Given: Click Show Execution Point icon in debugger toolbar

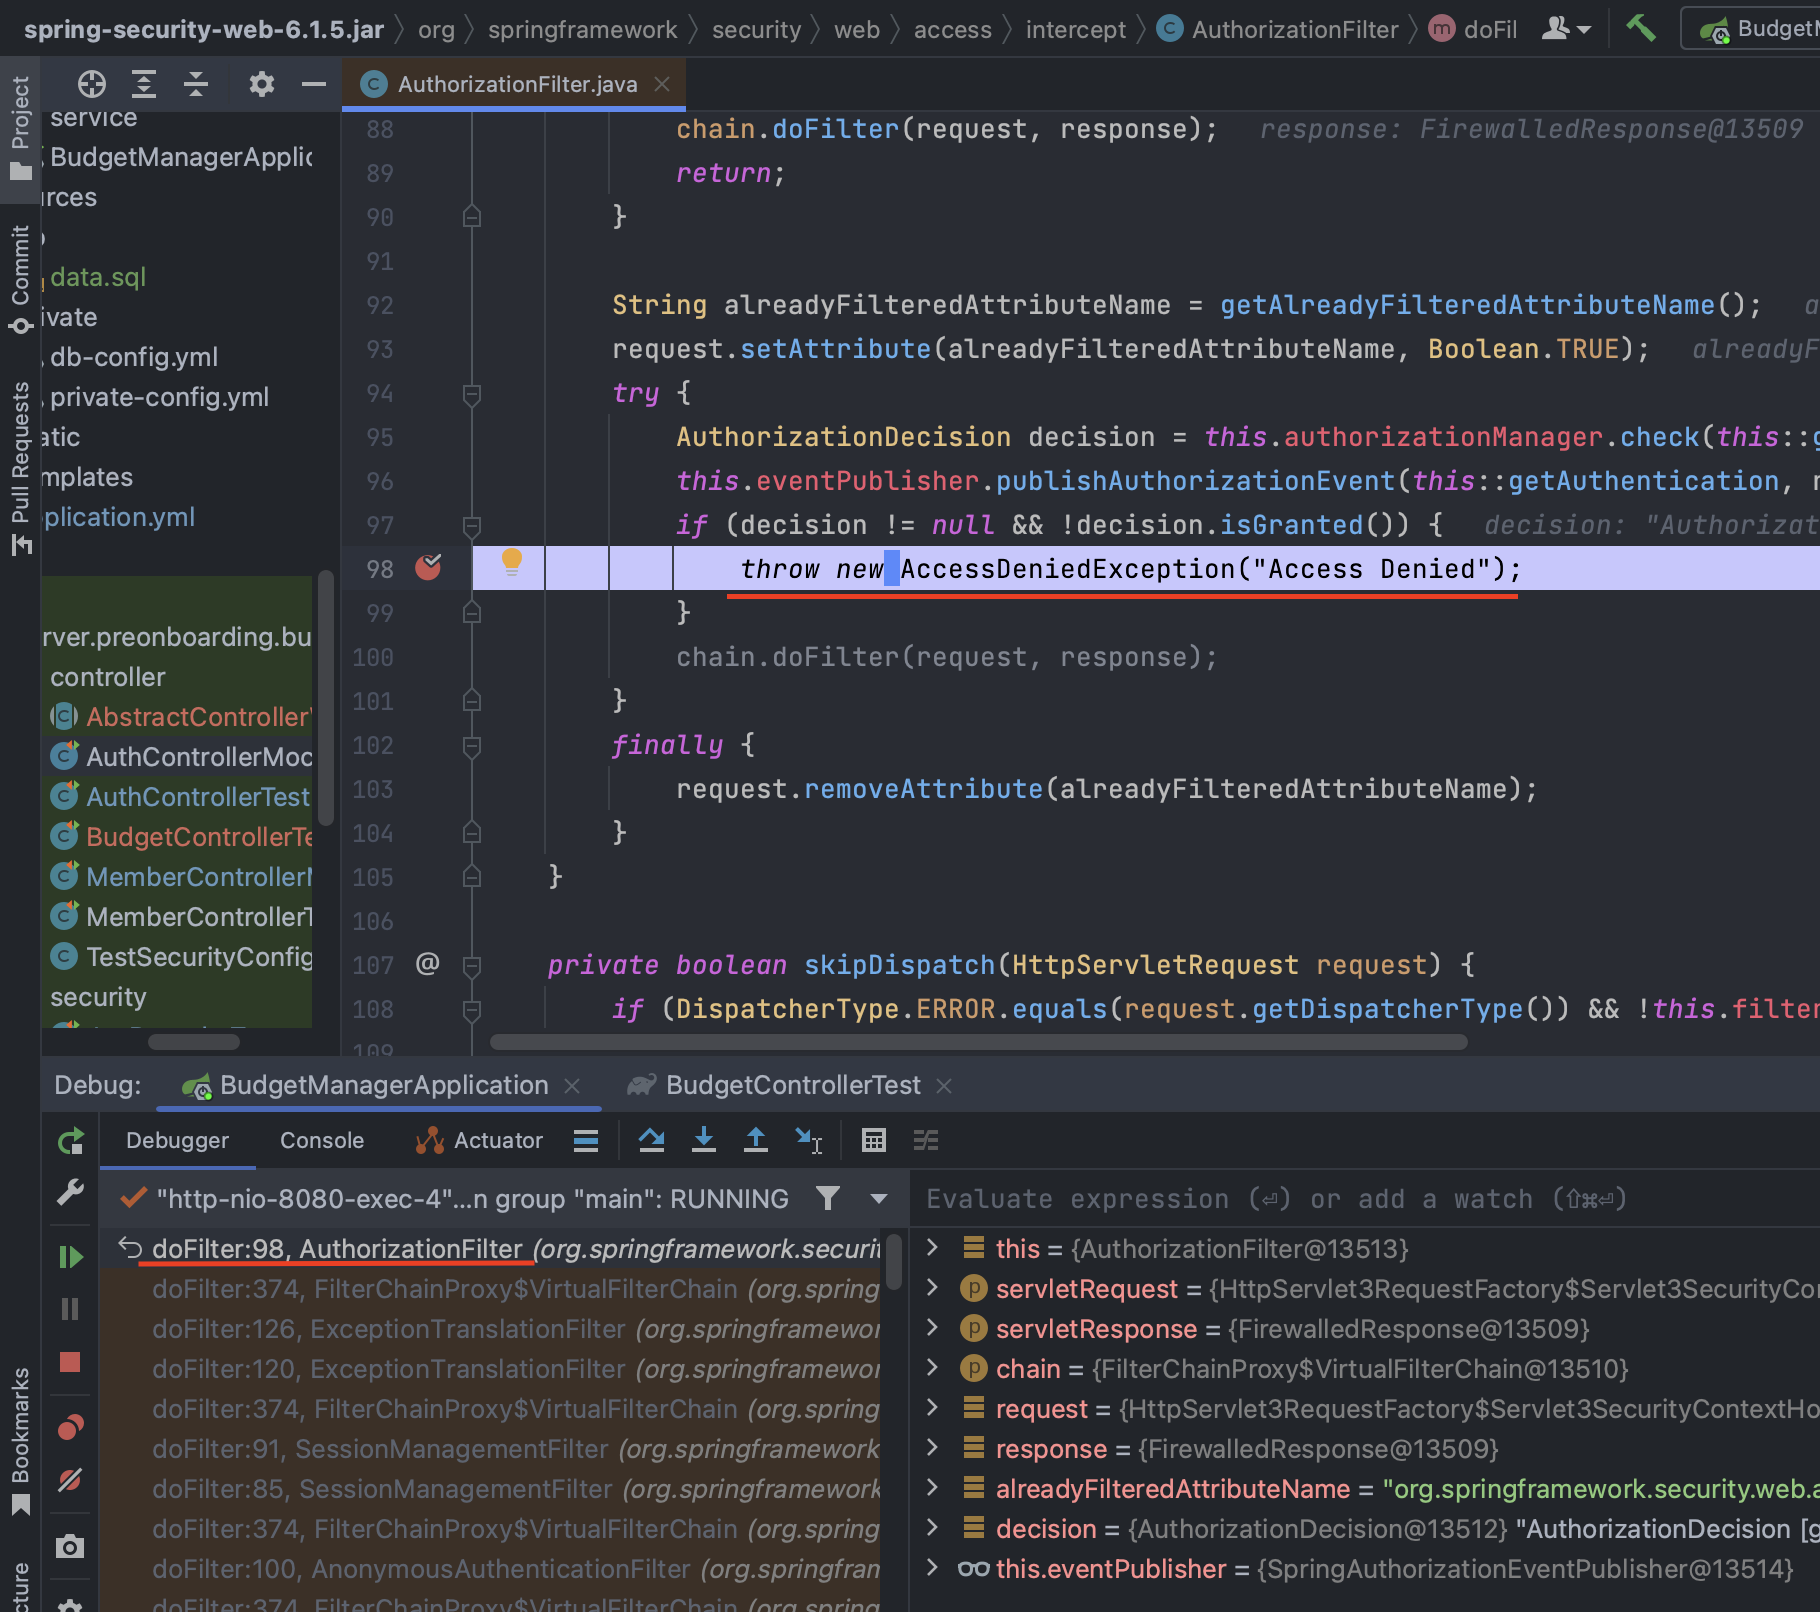Looking at the screenshot, I should tap(586, 1141).
